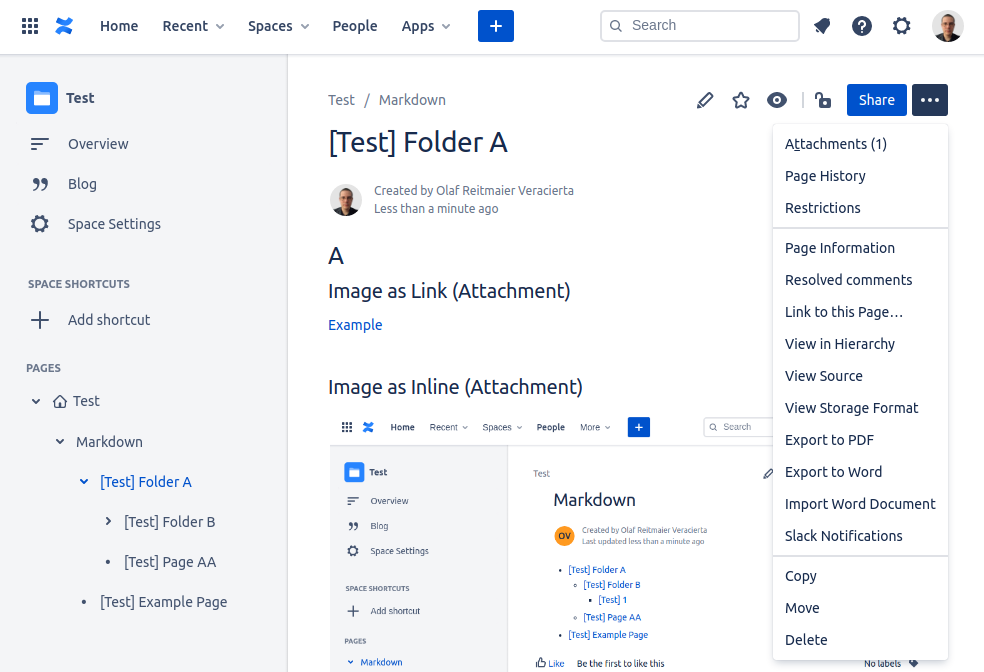Click the inline attachment screenshot image
Screen dimensions: 984x672
pos(550,540)
